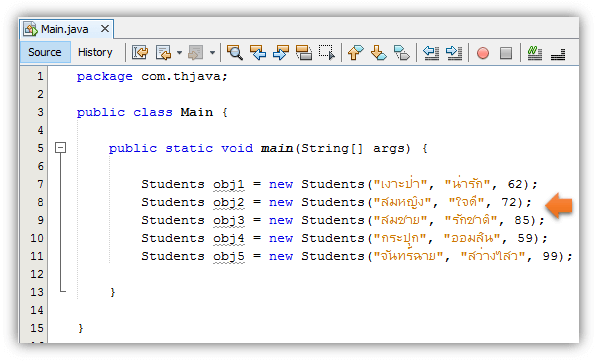
Task: Shift Line Left toolbar icon
Action: click(x=431, y=52)
